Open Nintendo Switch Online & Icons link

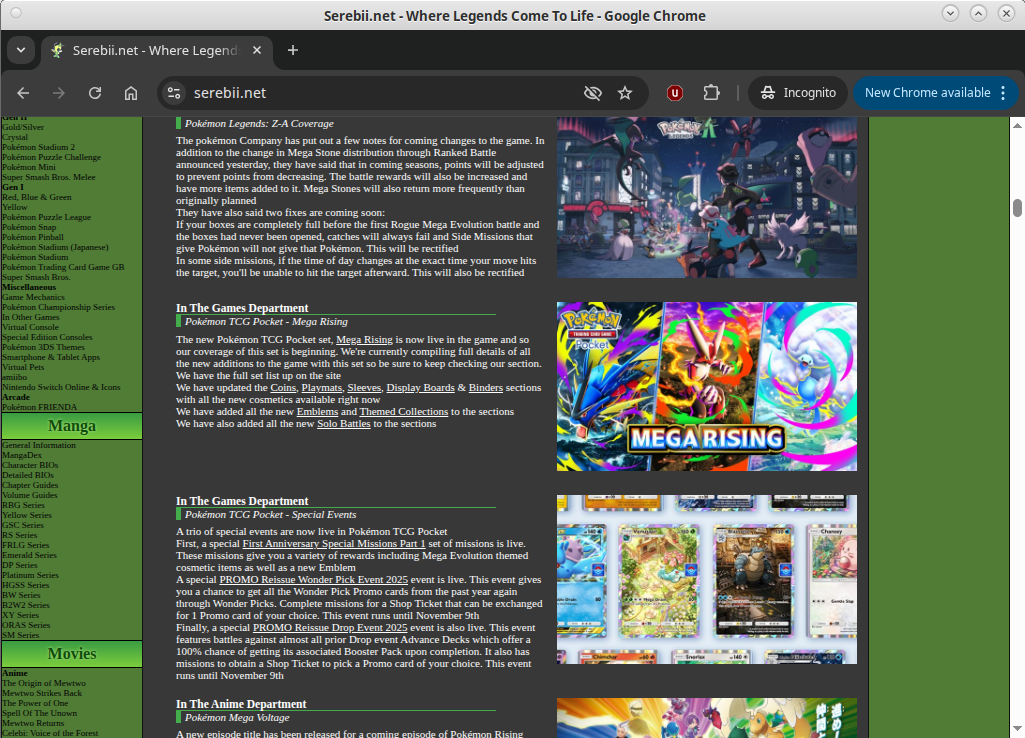click(61, 387)
